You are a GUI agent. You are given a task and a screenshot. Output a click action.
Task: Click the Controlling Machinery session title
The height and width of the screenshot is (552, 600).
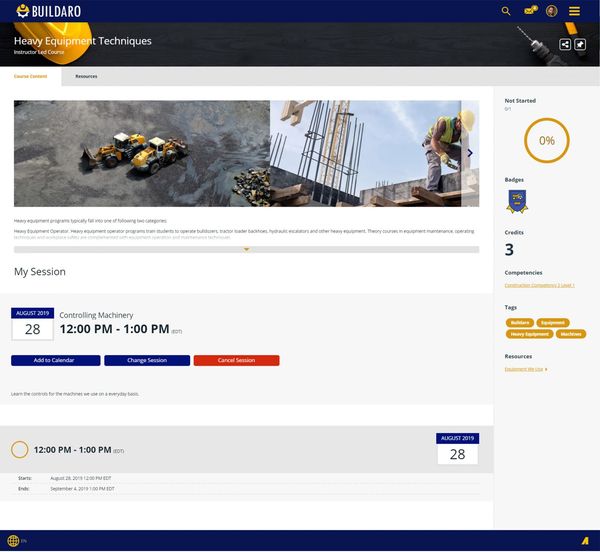tap(96, 315)
